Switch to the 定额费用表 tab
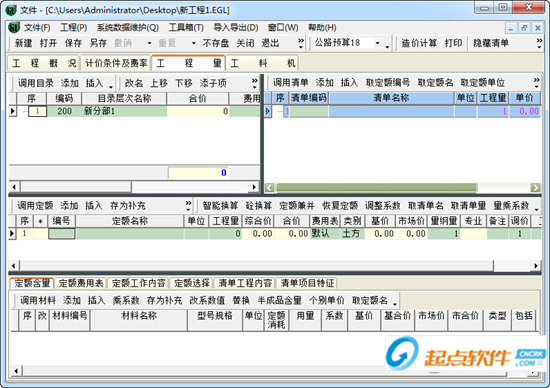This screenshot has height=388, width=550. (x=81, y=283)
